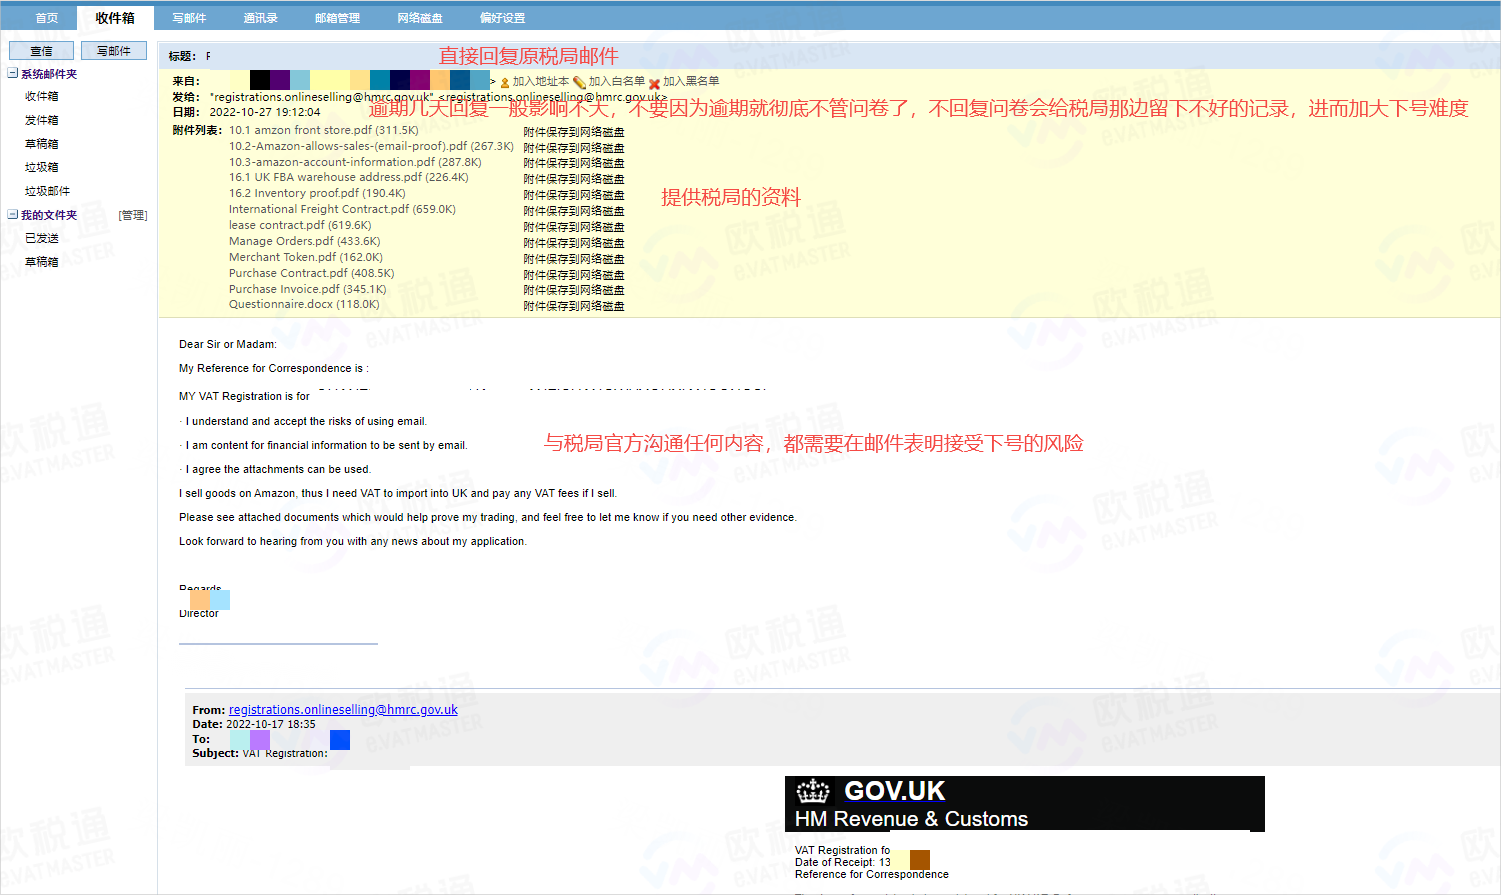Open attachment 16.2 Inventory proof.pdf
This screenshot has height=895, width=1501.
[317, 193]
